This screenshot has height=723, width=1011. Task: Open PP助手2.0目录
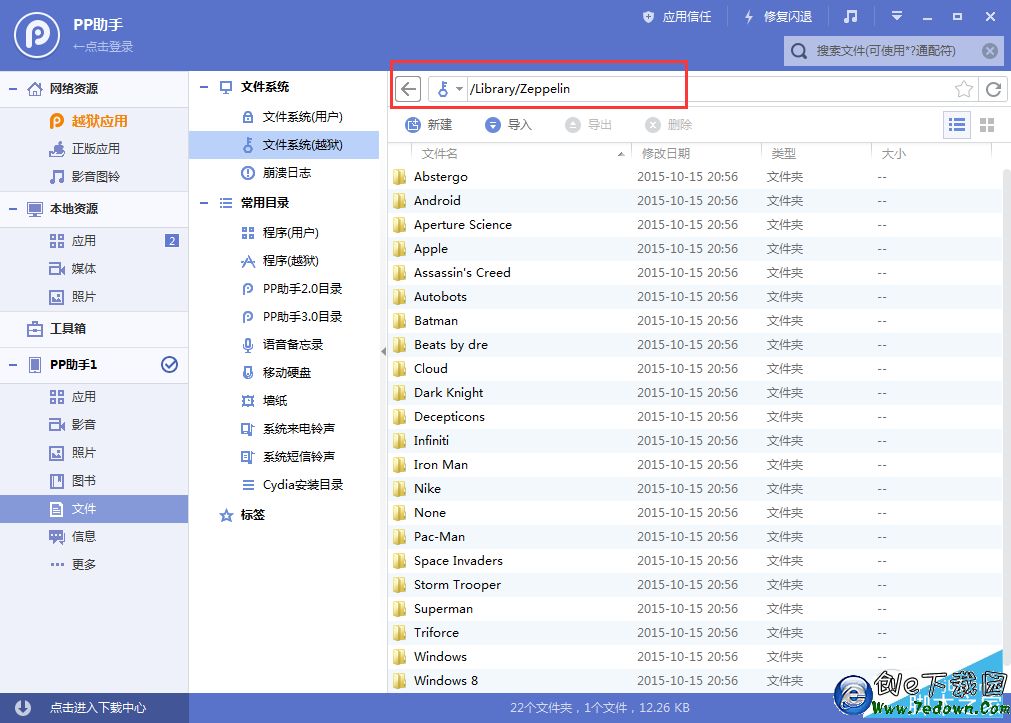pos(284,289)
